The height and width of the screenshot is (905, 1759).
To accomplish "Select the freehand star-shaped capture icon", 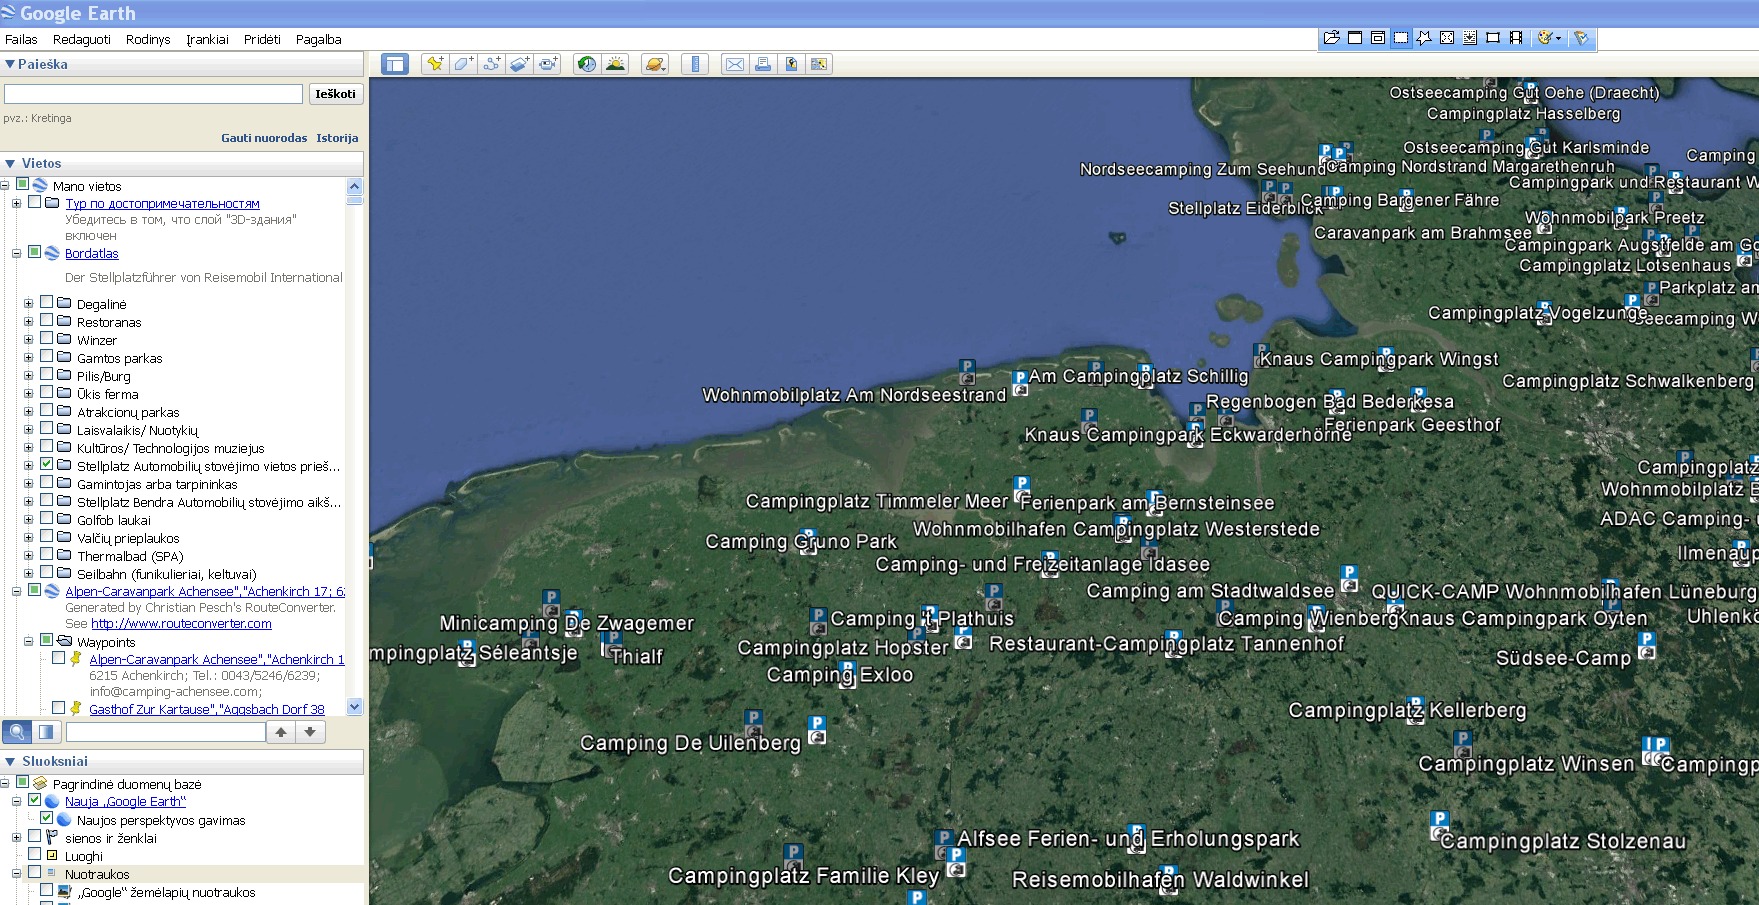I will [x=1424, y=38].
